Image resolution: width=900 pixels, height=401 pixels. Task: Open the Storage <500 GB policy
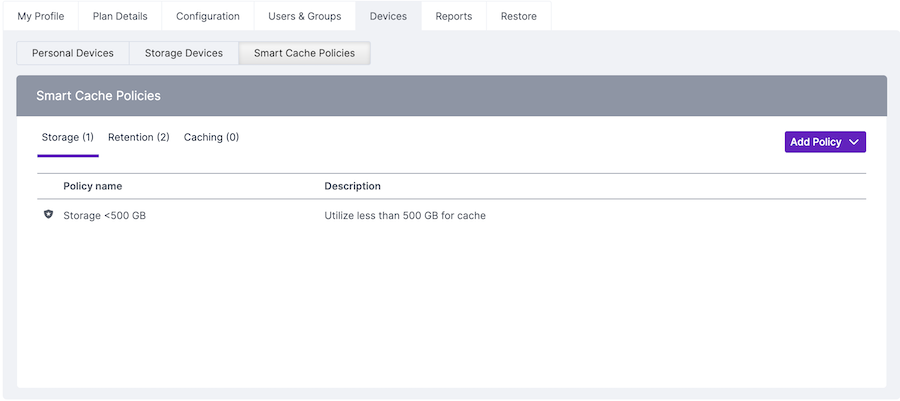(x=104, y=216)
